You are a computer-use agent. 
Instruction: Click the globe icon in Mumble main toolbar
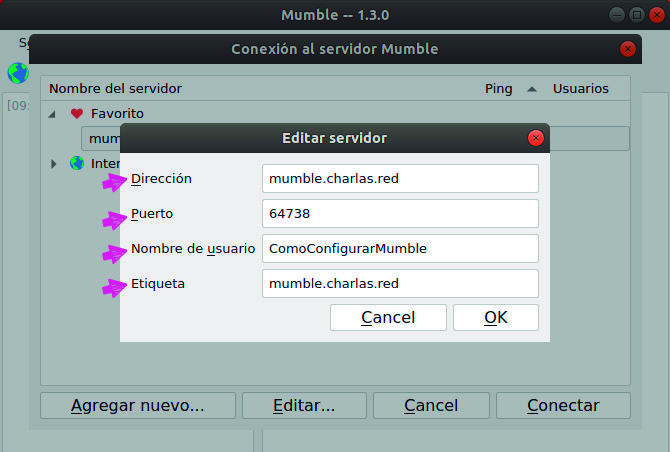(x=18, y=73)
